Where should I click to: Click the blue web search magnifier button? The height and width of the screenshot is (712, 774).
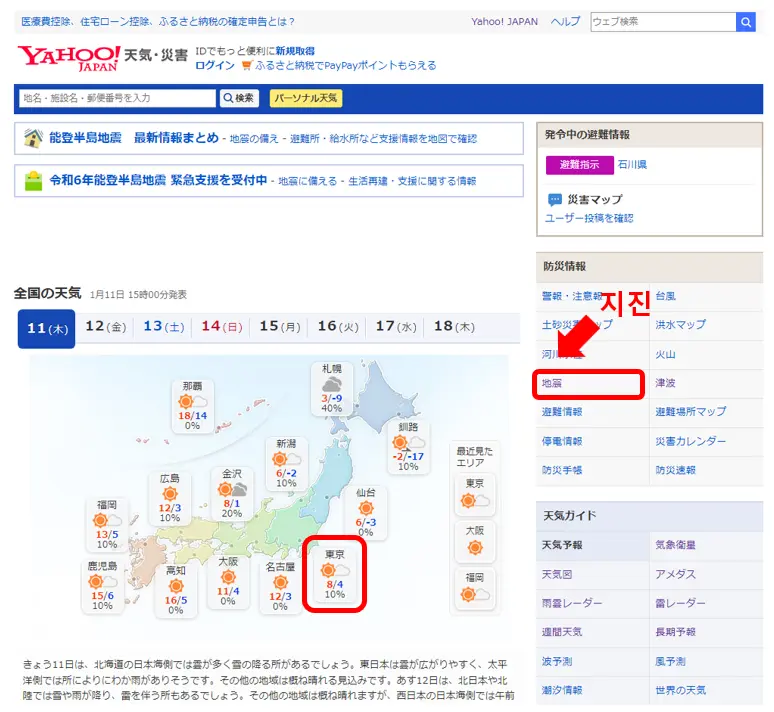pos(745,22)
